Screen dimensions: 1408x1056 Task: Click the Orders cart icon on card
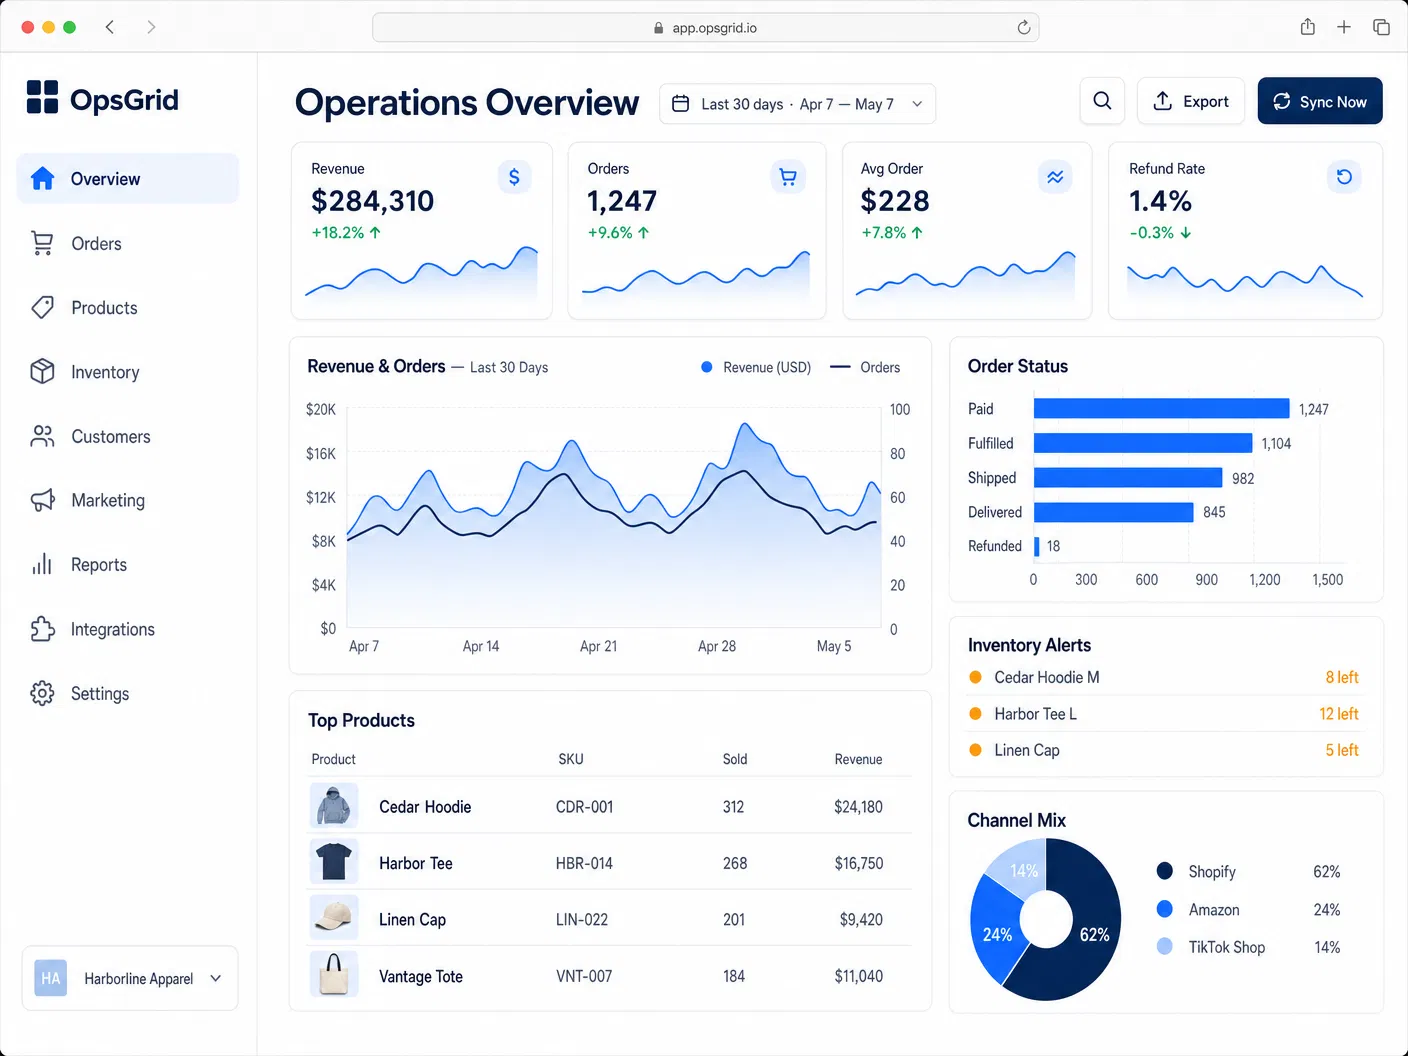click(x=788, y=177)
